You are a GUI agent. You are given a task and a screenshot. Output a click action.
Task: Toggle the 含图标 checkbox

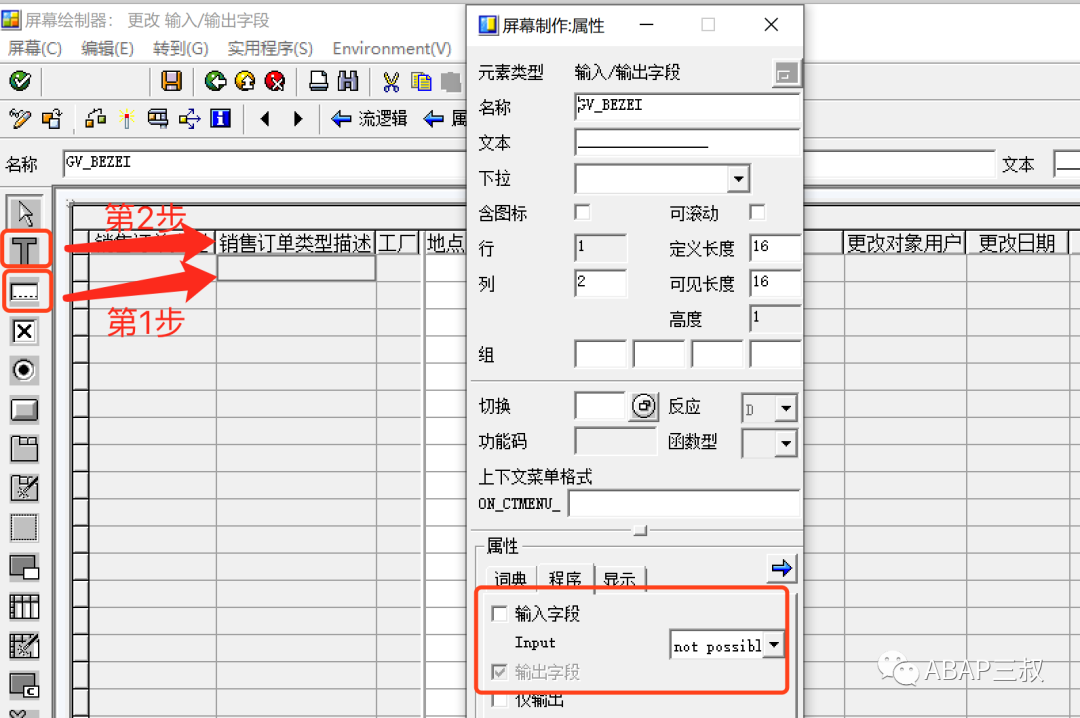[x=583, y=213]
